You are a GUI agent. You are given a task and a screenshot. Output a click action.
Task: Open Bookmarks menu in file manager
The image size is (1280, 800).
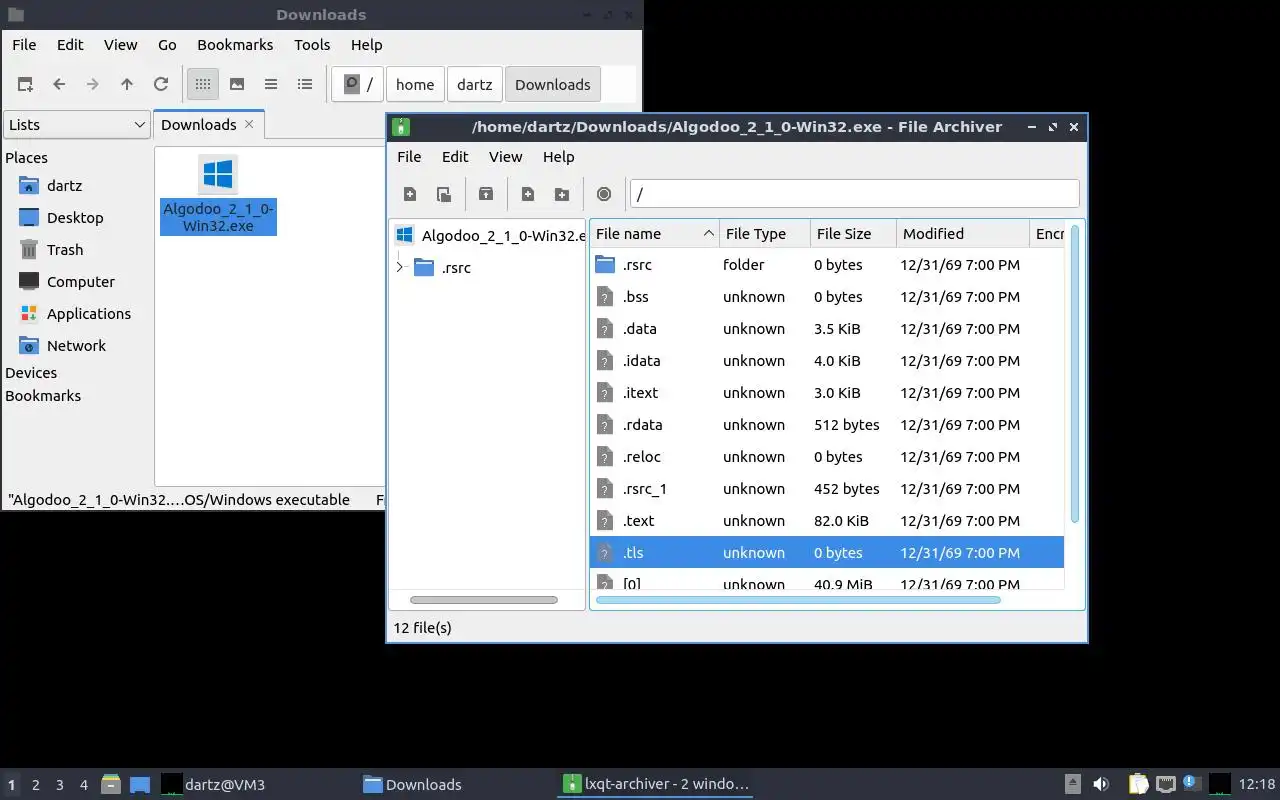pos(235,45)
